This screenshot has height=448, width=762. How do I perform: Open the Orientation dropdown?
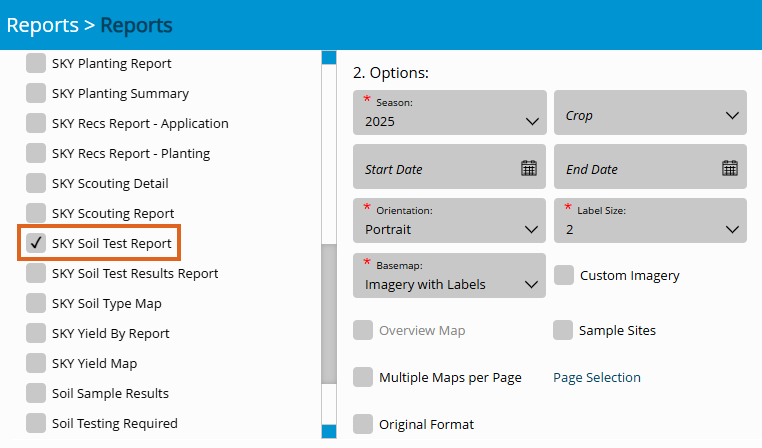[449, 221]
